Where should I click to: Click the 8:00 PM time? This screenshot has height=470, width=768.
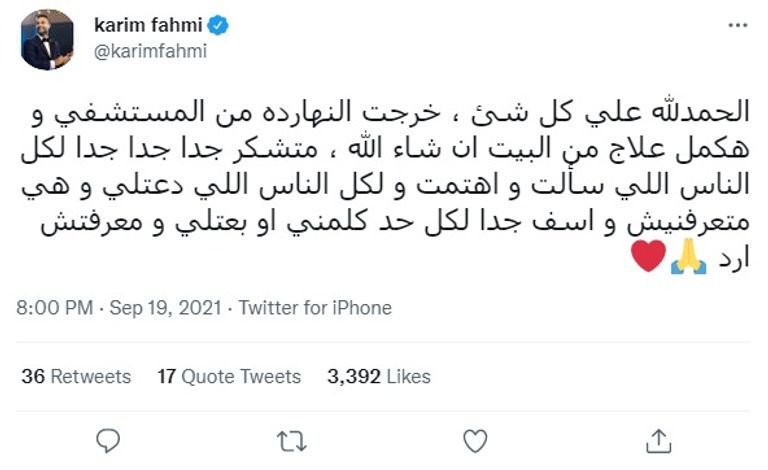(x=51, y=308)
